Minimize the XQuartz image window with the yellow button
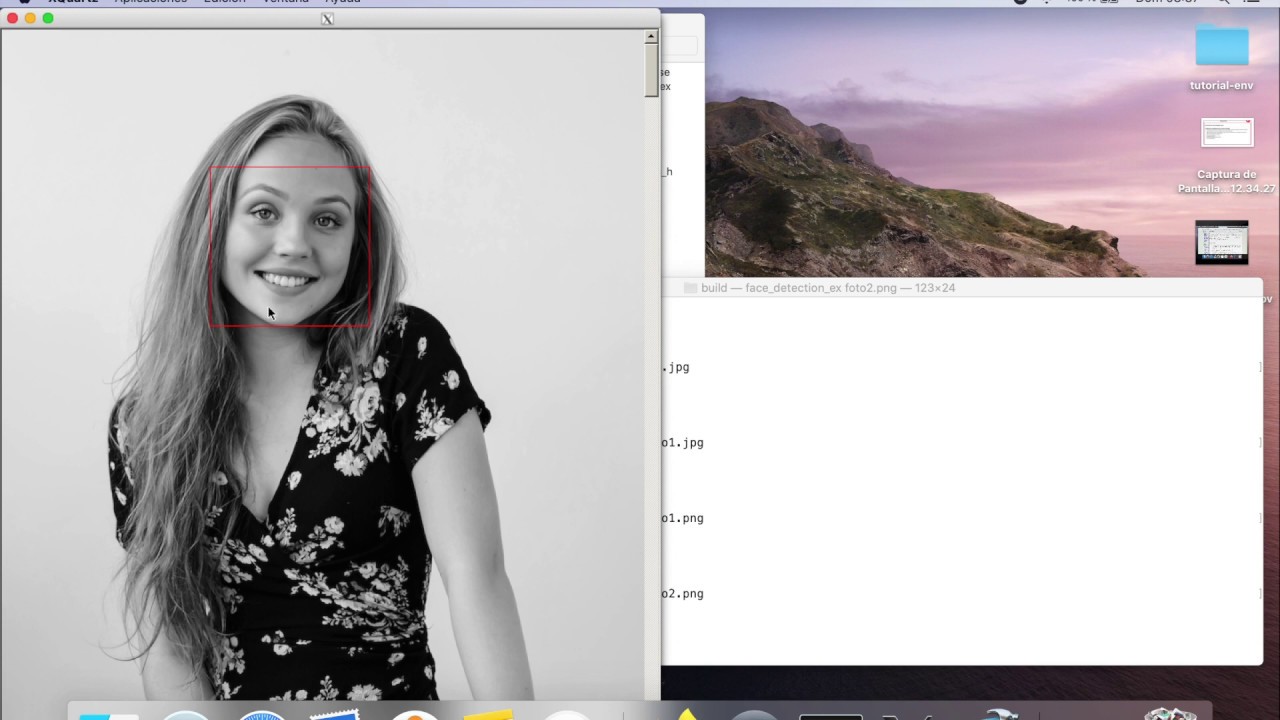The image size is (1280, 720). point(30,18)
